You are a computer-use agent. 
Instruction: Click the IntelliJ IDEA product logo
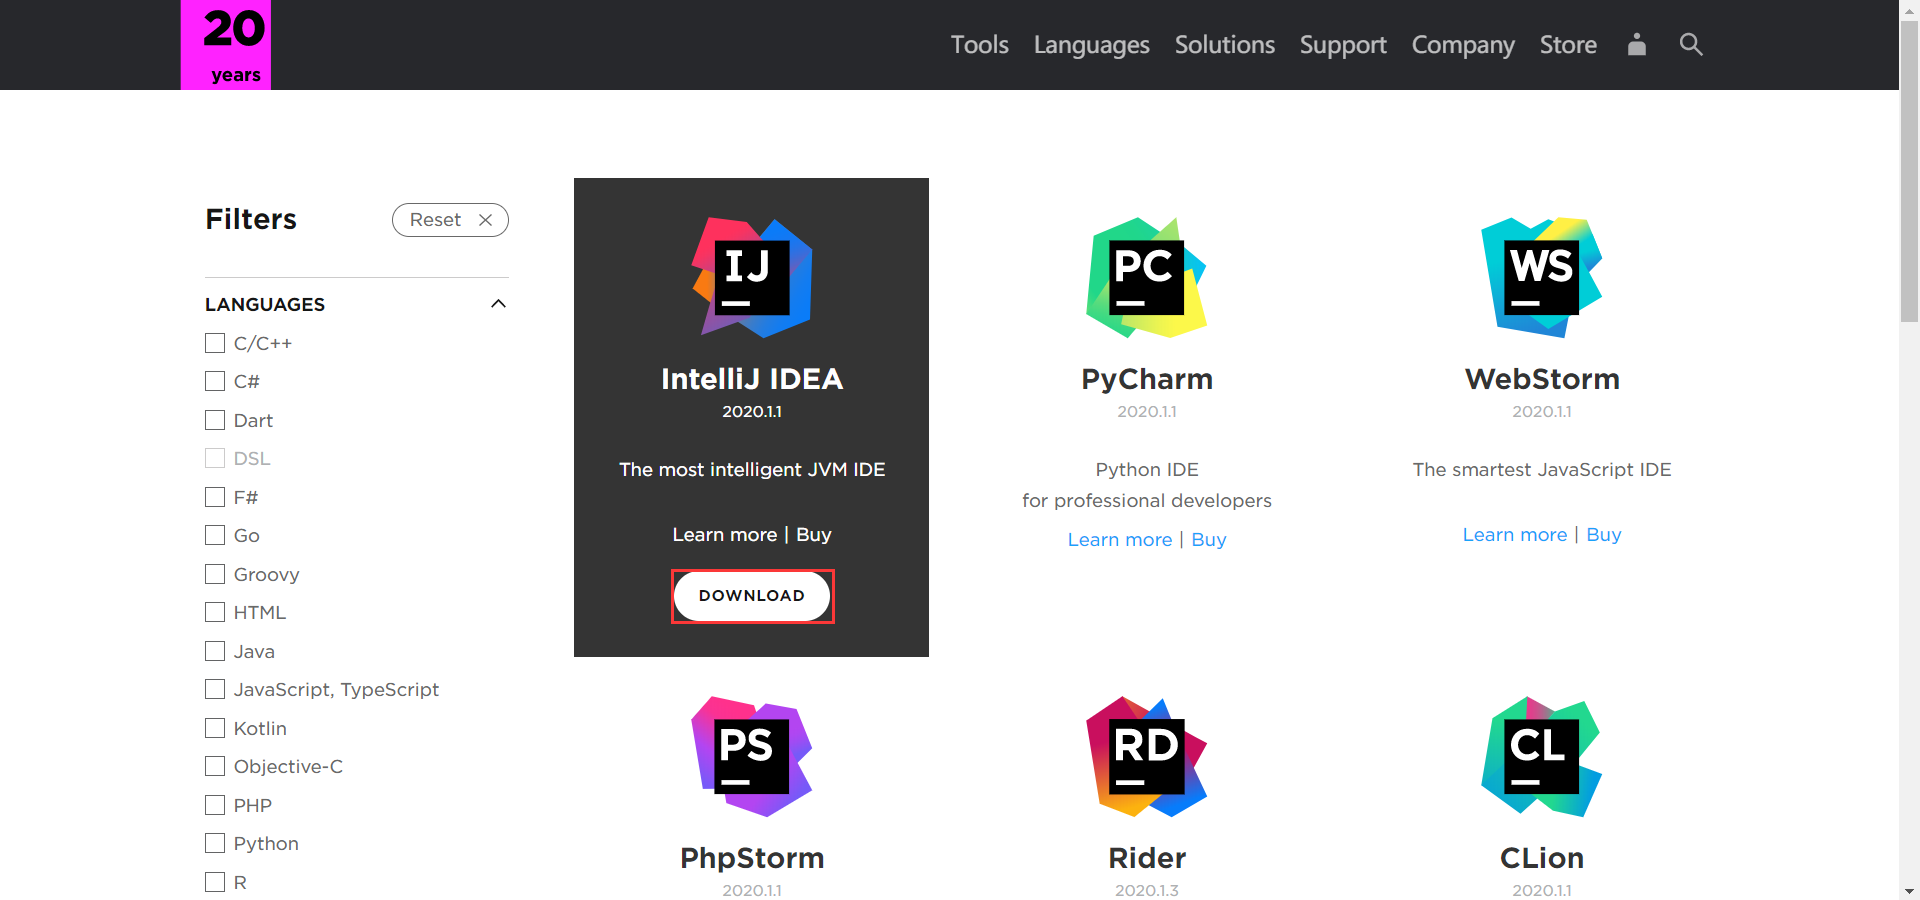tap(752, 278)
